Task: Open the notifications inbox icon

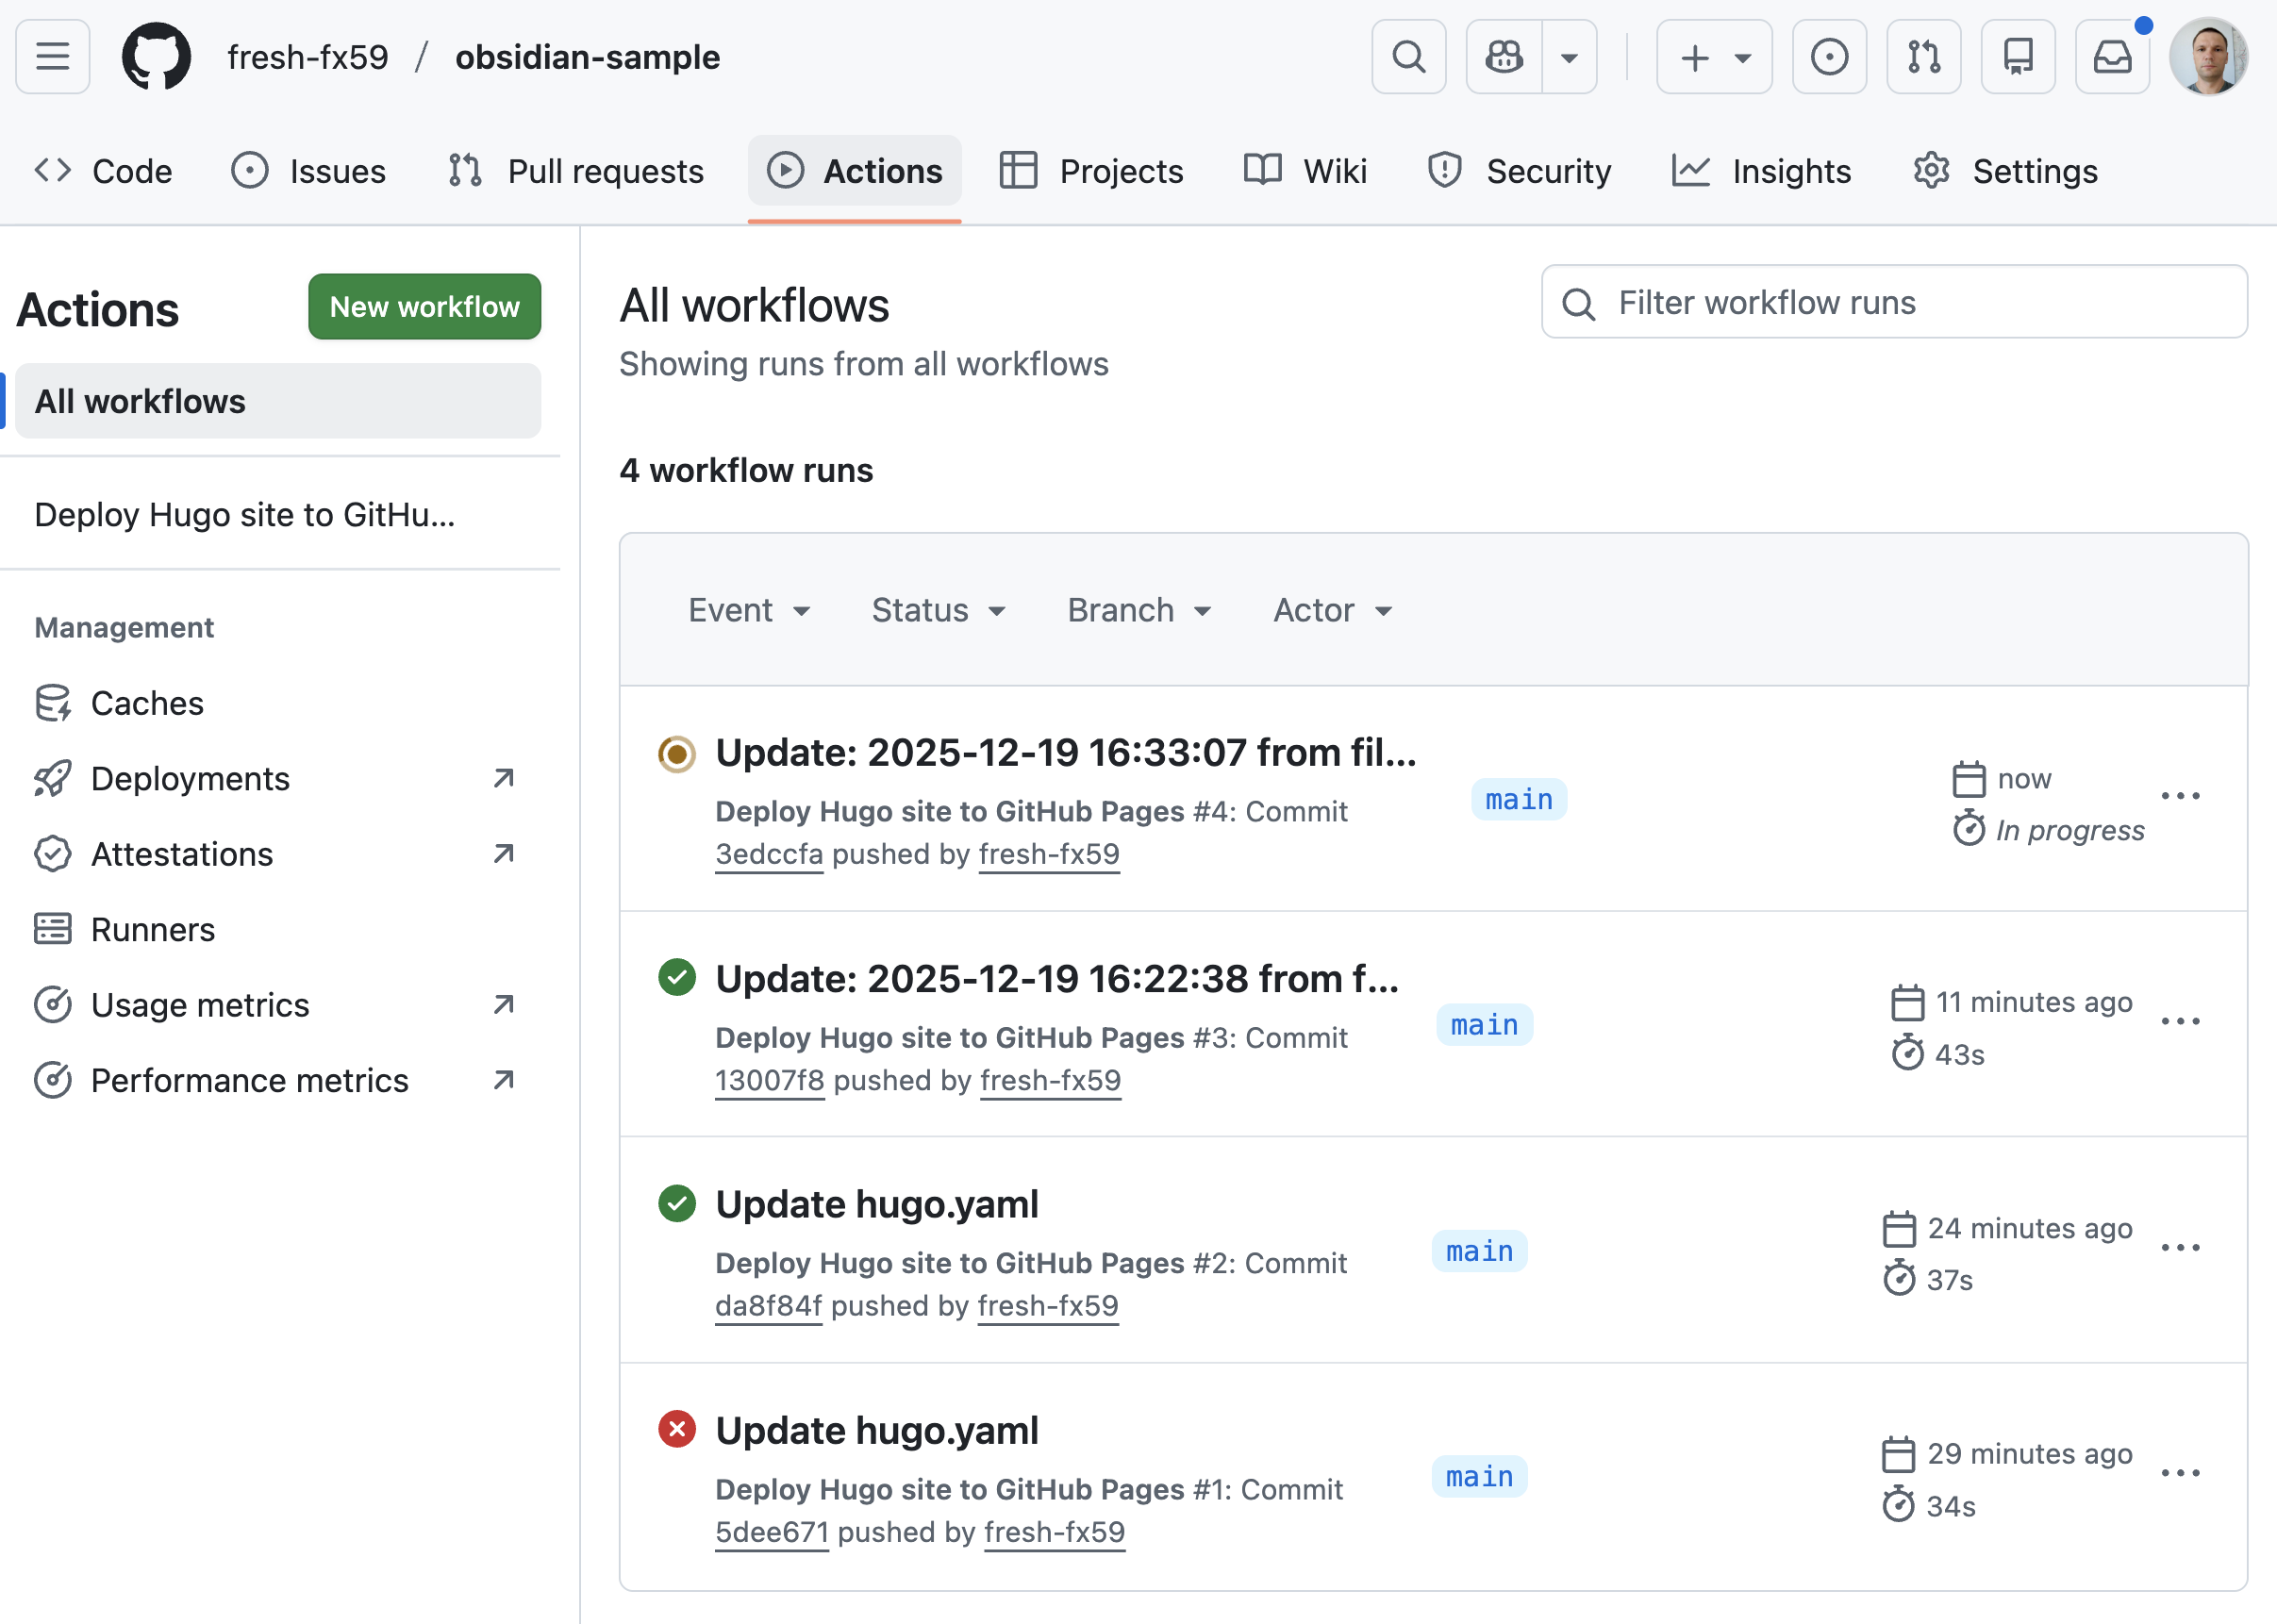Action: pos(2111,57)
